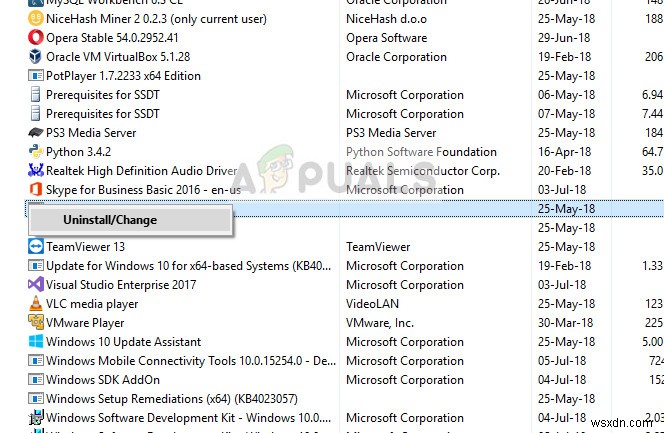664x433 pixels.
Task: Click the Update for Windows 10 icon
Action: pos(36,266)
